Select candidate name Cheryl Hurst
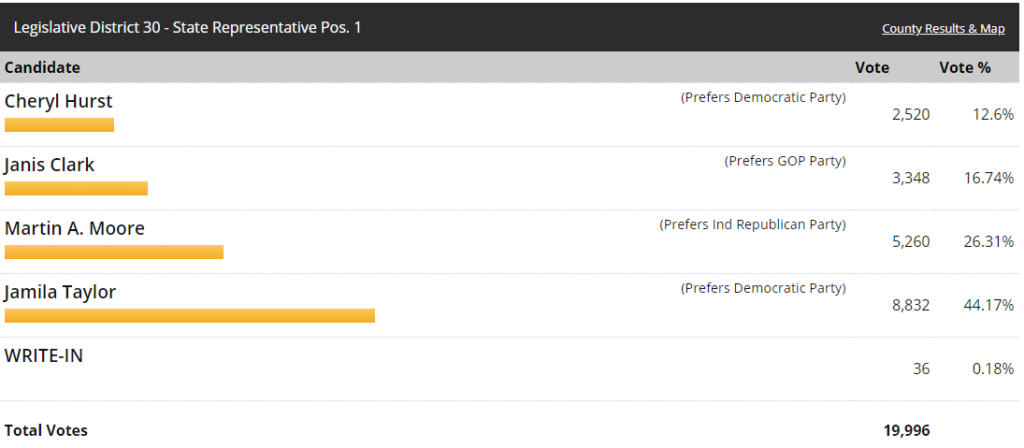1024x448 pixels. click(x=59, y=101)
